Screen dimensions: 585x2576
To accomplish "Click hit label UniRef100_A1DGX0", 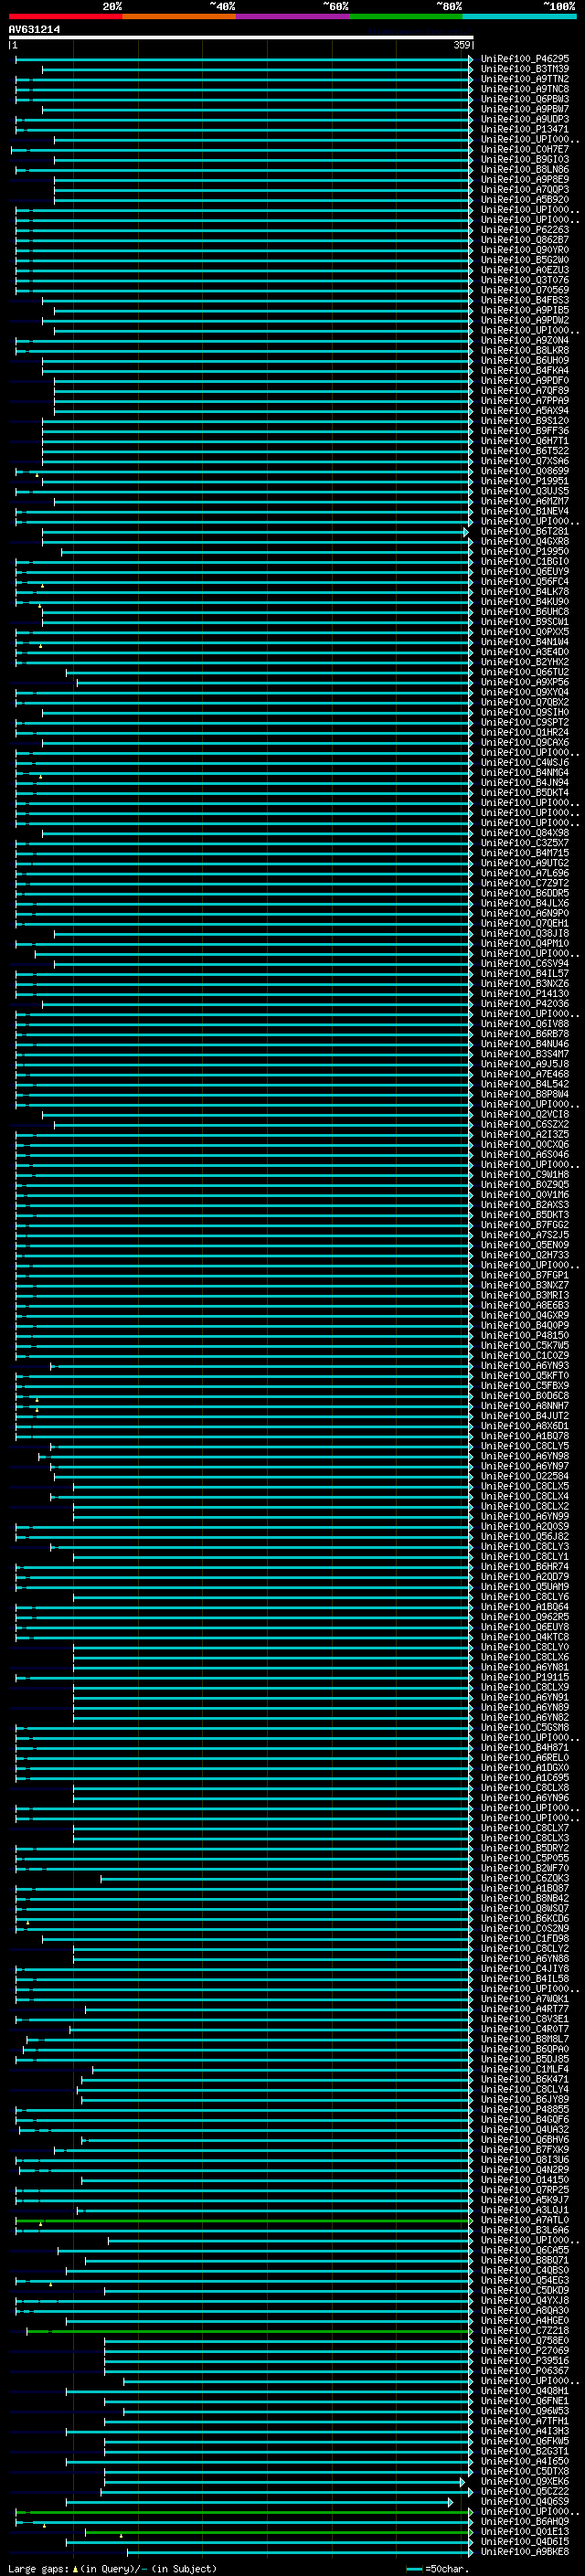I will click(524, 1768).
